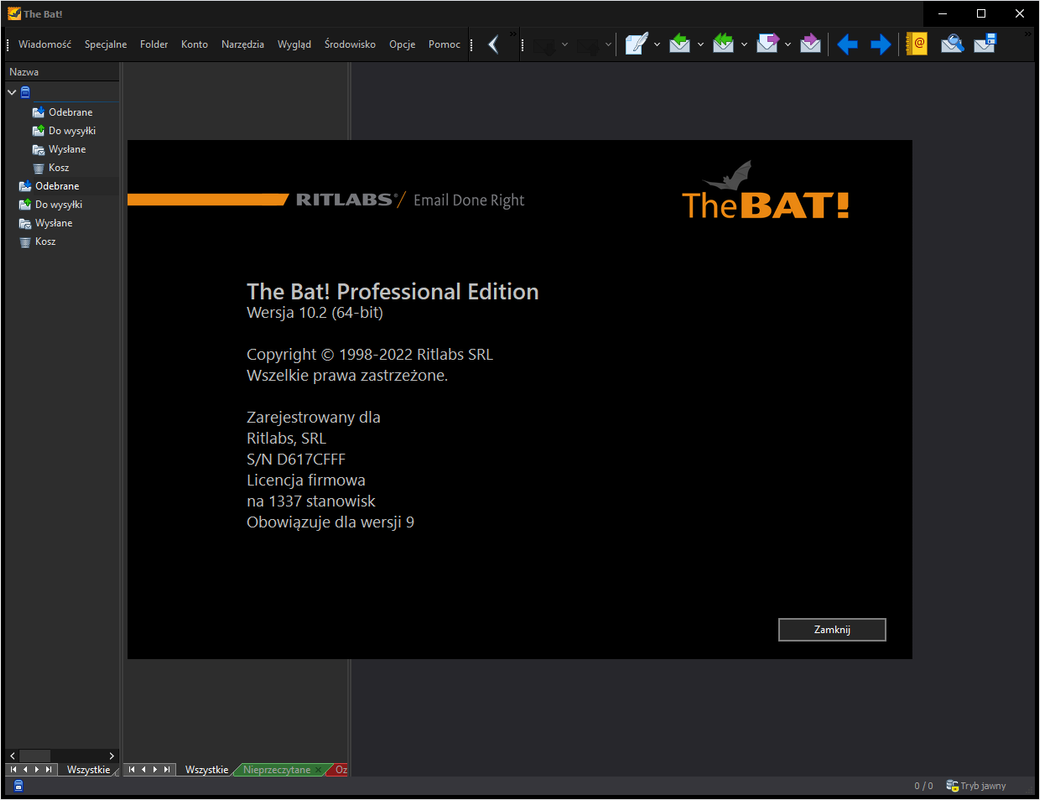Screen dimensions: 1040x800
Task: Open the Konto menu
Action: (194, 44)
